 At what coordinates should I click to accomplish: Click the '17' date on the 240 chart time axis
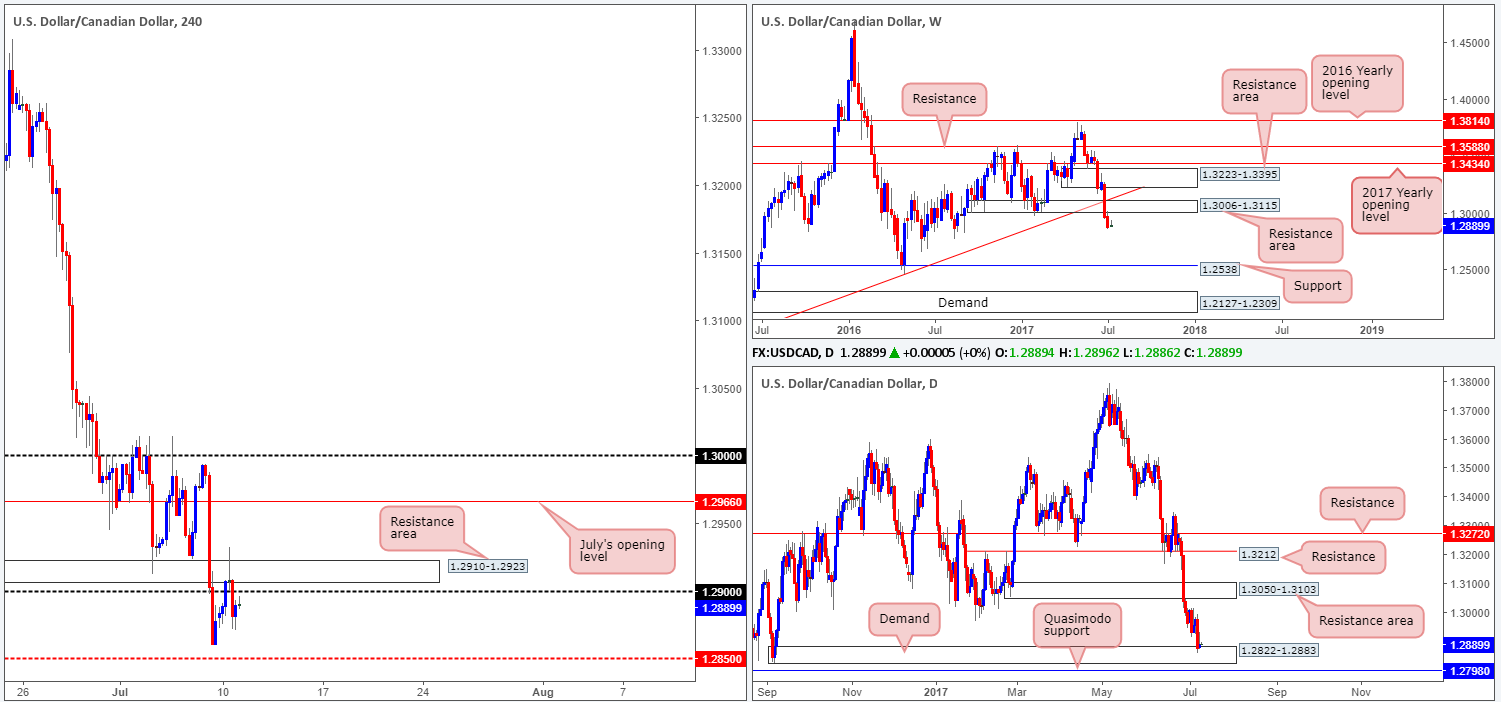pyautogui.click(x=323, y=691)
